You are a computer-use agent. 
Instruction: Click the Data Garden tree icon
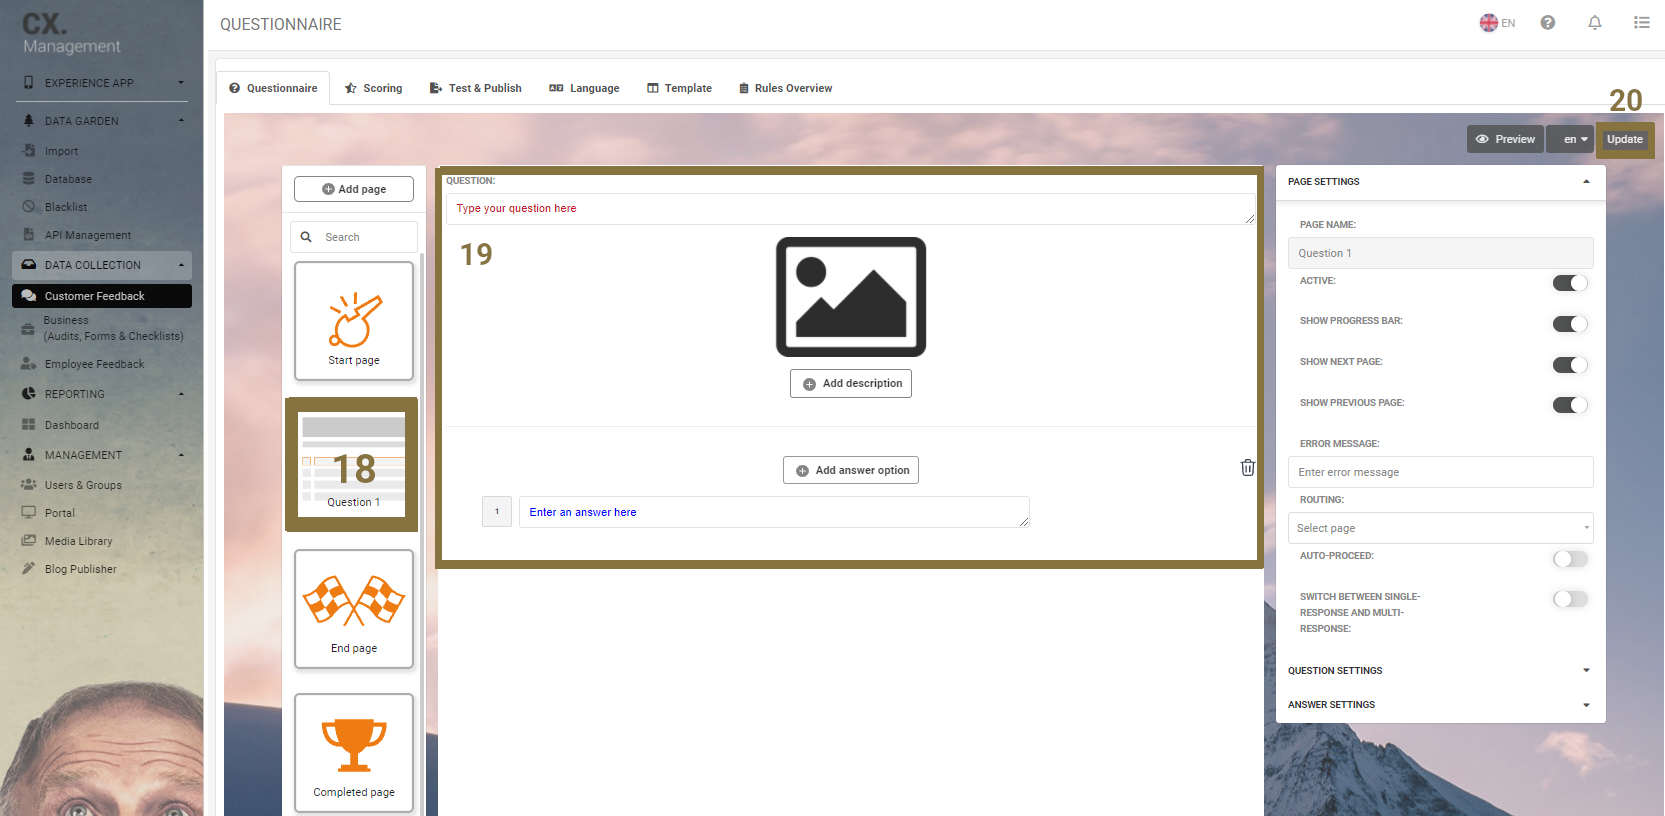tap(29, 121)
